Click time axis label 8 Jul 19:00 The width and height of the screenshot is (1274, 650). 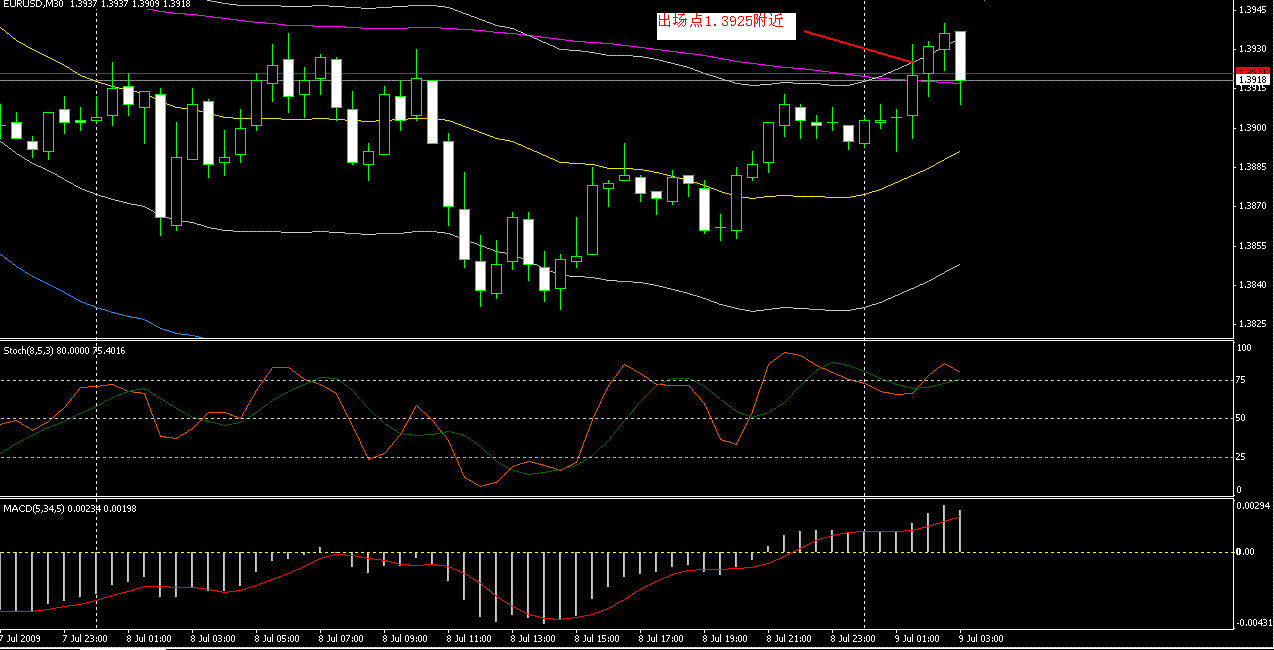tap(723, 638)
